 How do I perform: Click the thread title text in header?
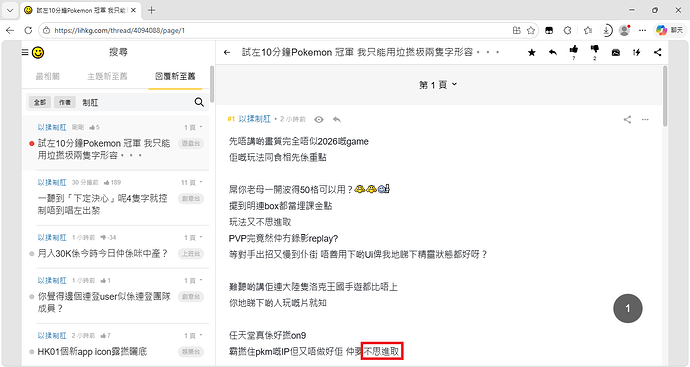coord(370,52)
